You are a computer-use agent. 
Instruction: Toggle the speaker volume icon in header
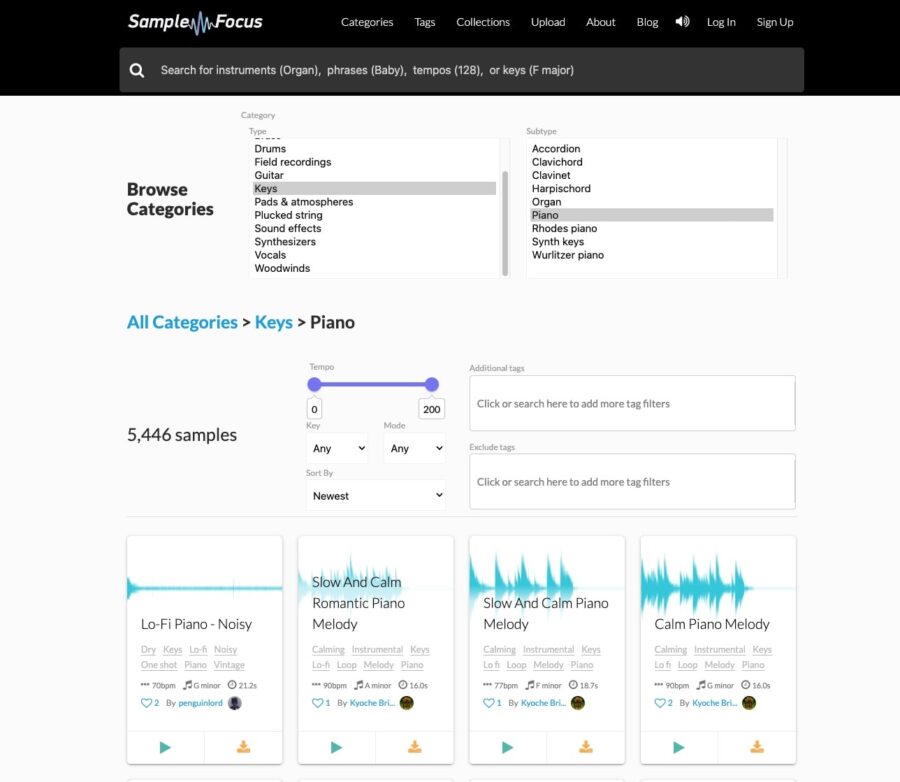tap(682, 21)
